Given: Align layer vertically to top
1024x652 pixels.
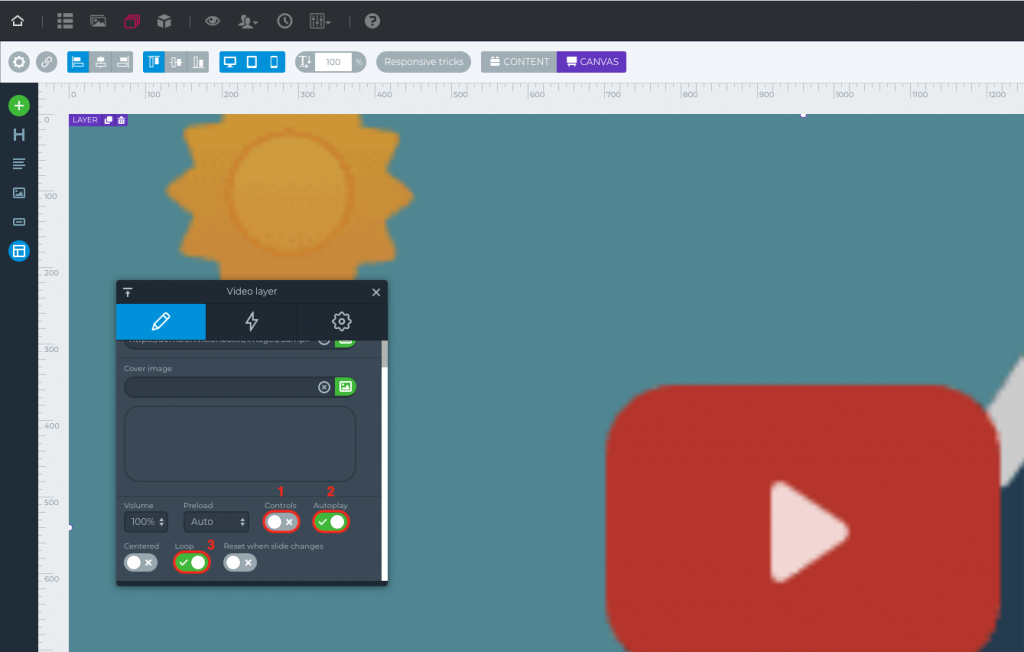Looking at the screenshot, I should tap(153, 62).
